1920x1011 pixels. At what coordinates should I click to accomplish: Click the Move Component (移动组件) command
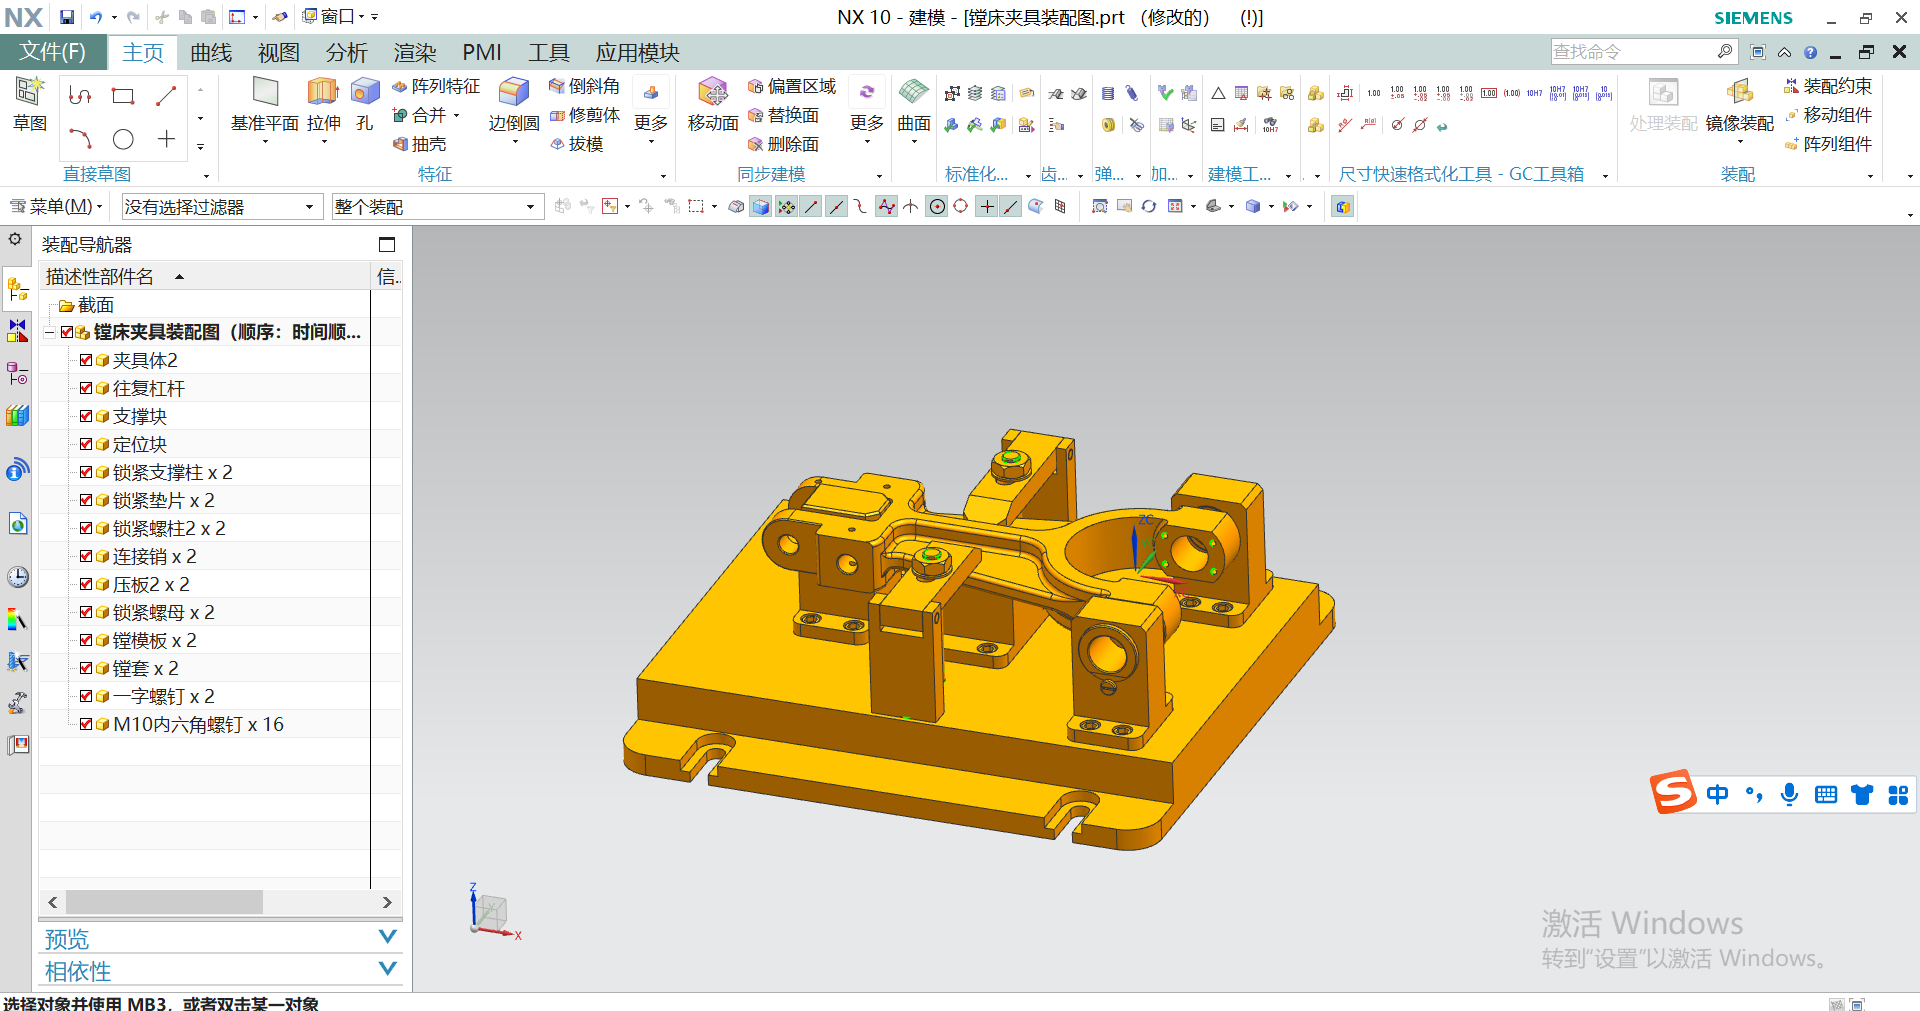(1828, 115)
